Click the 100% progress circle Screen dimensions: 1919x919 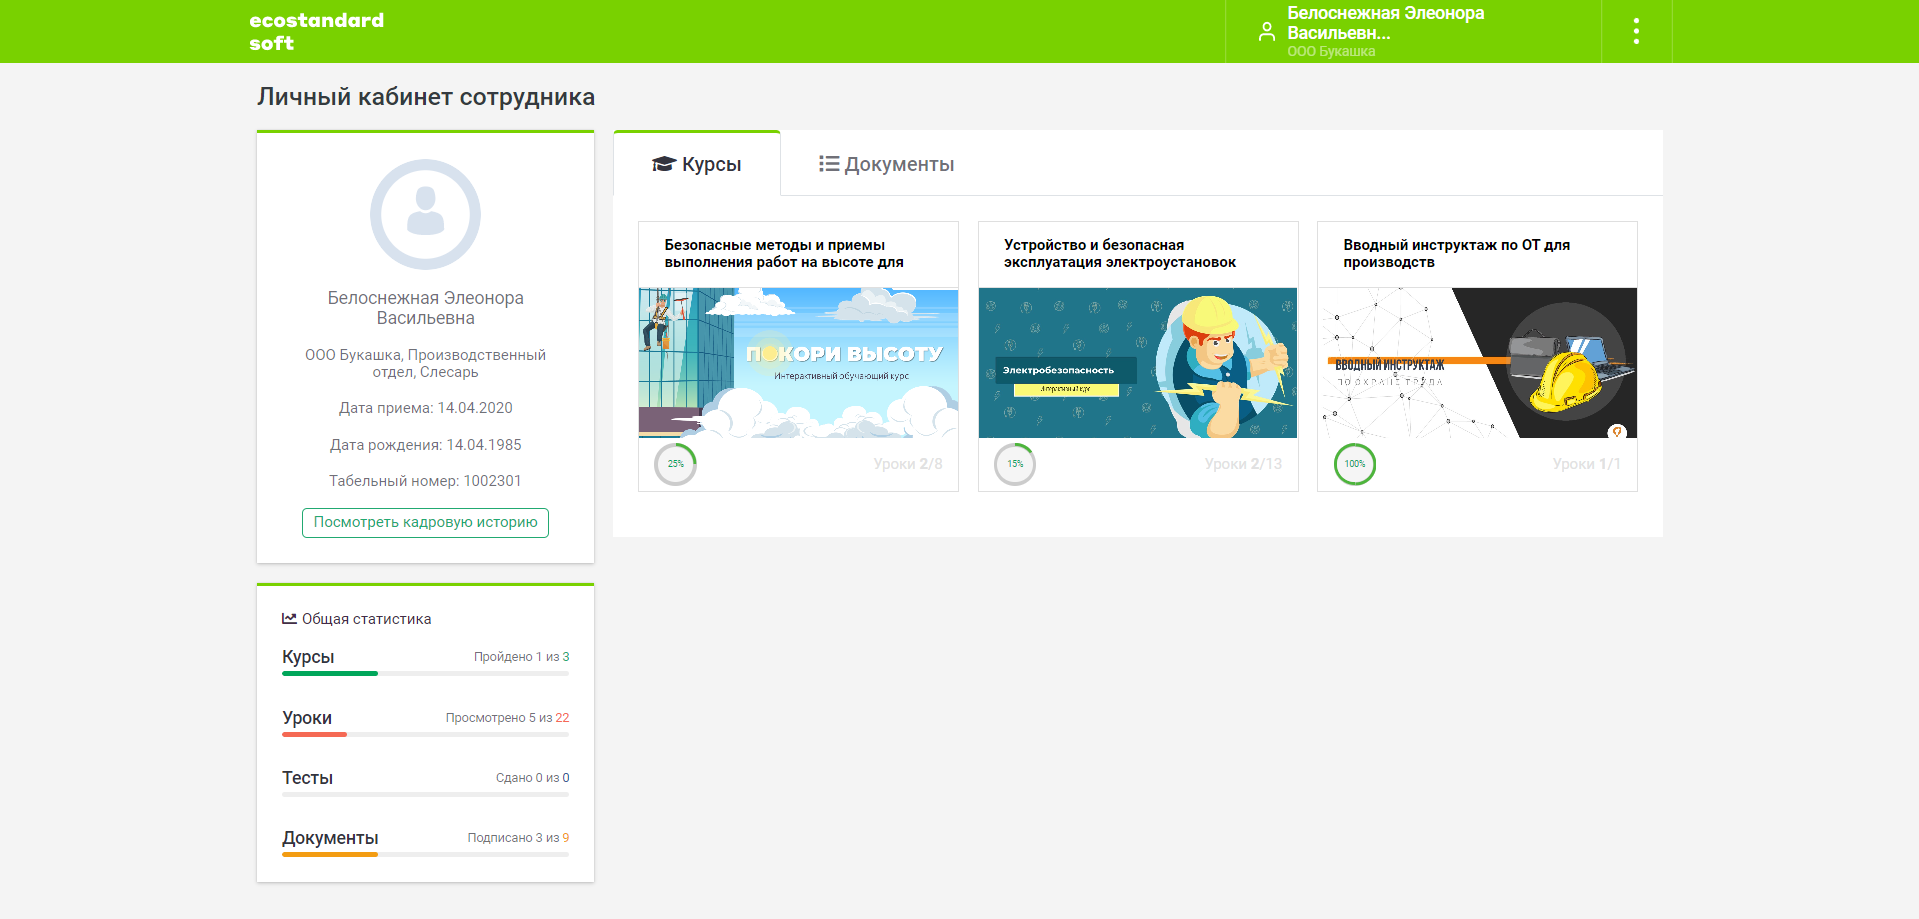[x=1355, y=464]
